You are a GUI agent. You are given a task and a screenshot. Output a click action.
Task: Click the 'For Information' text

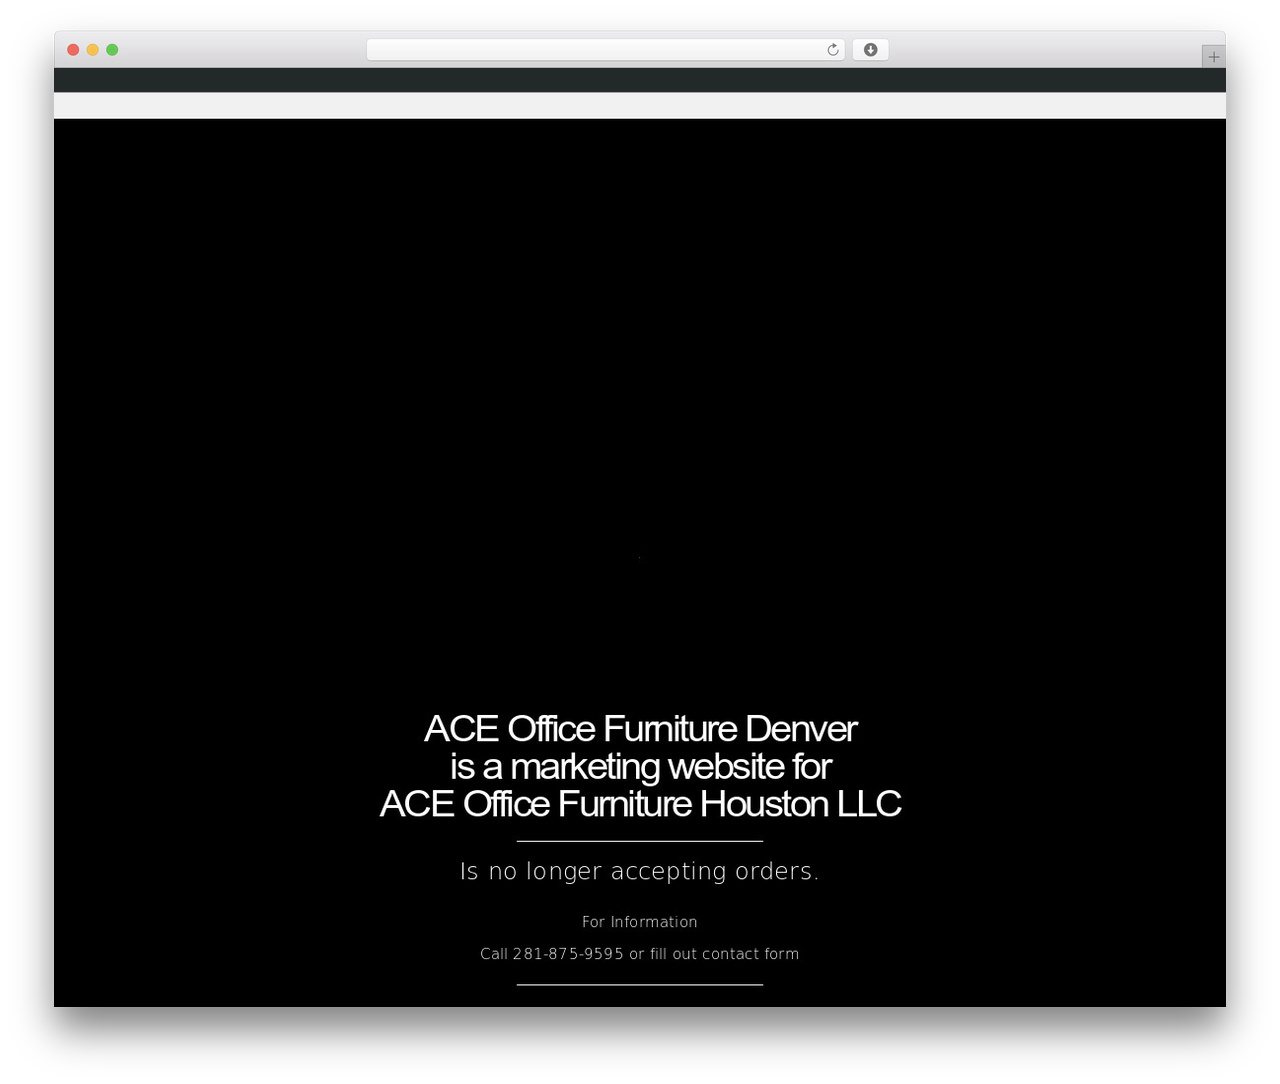(640, 922)
